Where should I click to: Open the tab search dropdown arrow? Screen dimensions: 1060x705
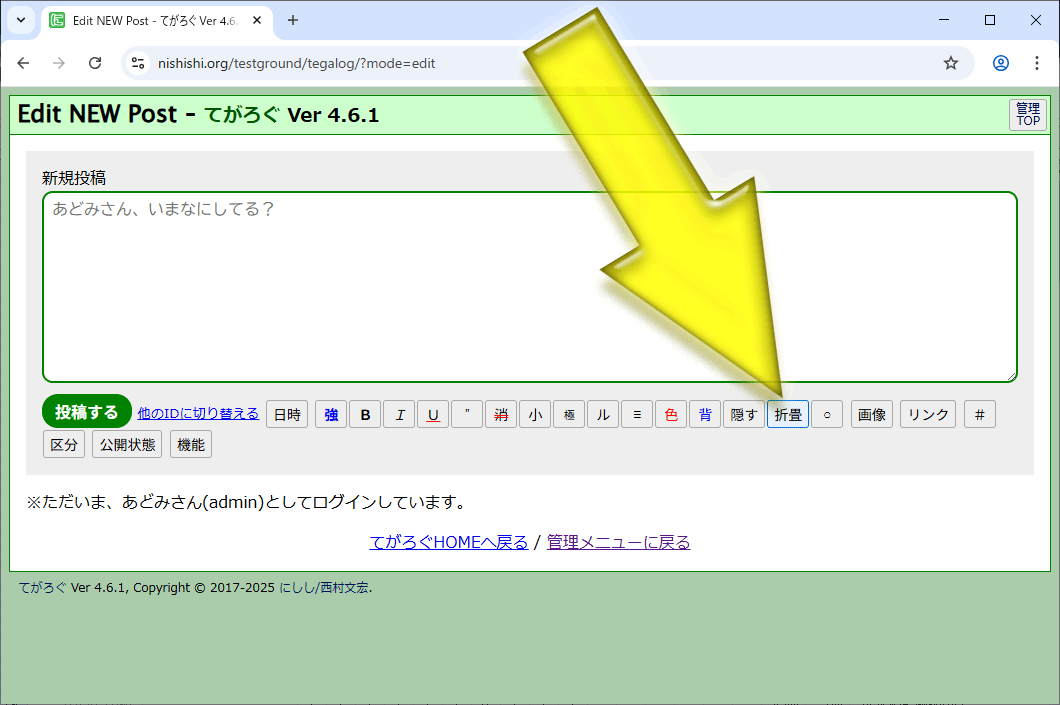tap(21, 20)
